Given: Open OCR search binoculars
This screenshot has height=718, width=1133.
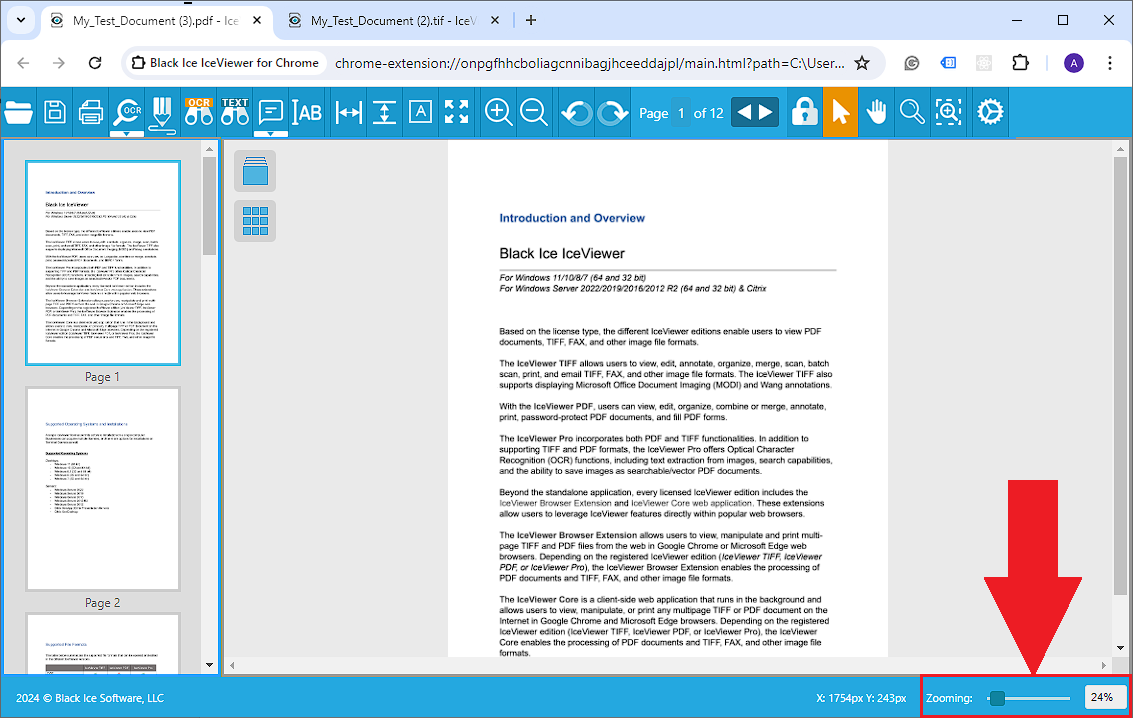Looking at the screenshot, I should [199, 112].
